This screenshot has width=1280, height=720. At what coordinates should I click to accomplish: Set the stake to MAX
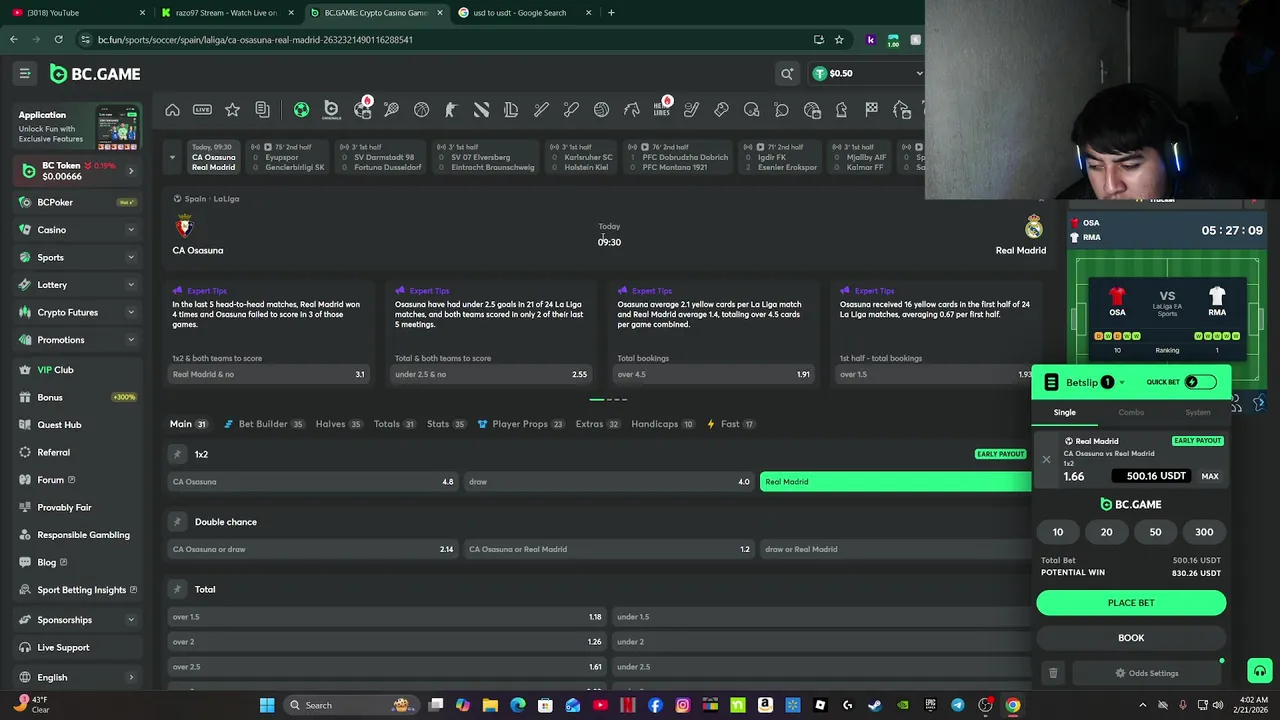(1210, 476)
